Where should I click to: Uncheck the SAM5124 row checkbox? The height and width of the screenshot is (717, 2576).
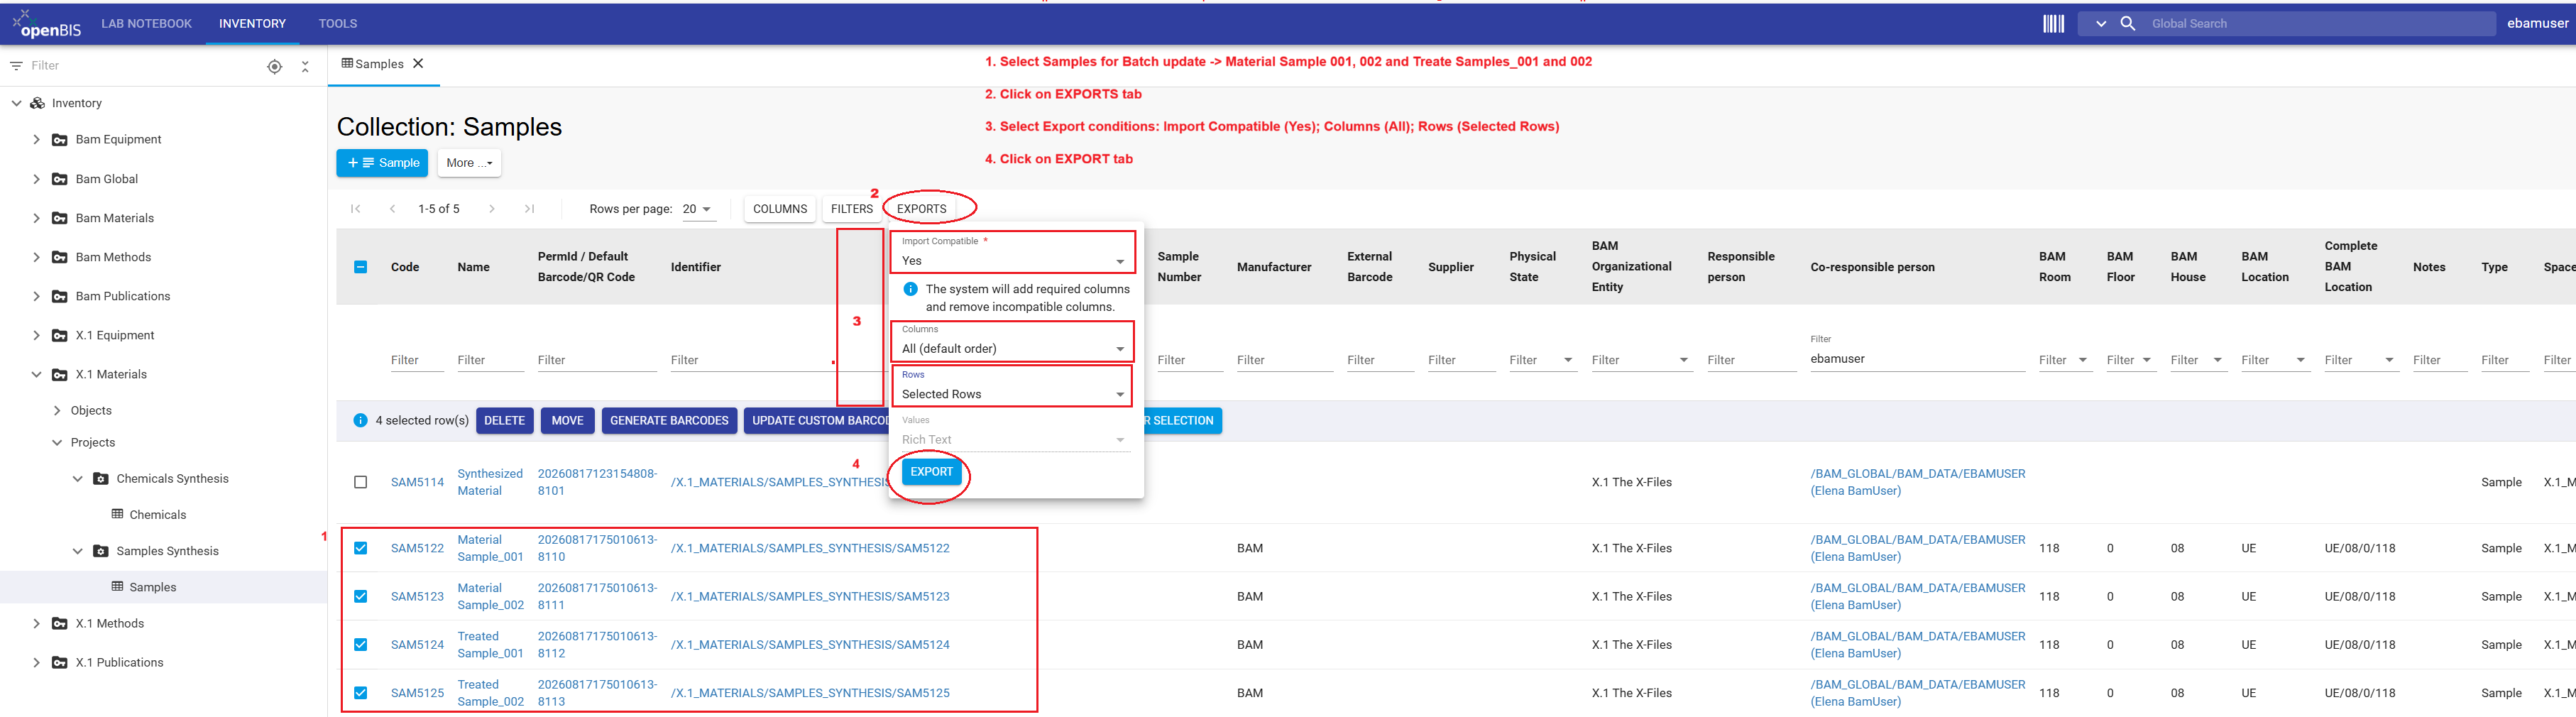click(361, 645)
